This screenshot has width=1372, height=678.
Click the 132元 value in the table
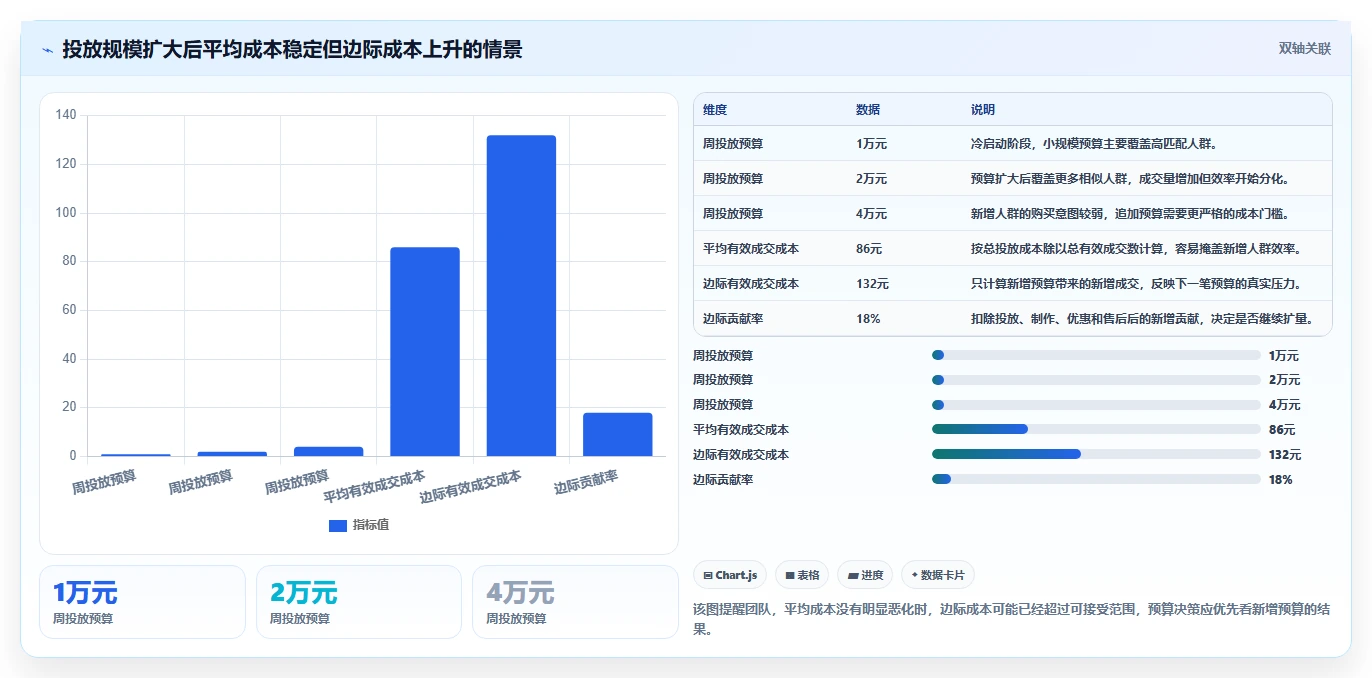click(872, 284)
